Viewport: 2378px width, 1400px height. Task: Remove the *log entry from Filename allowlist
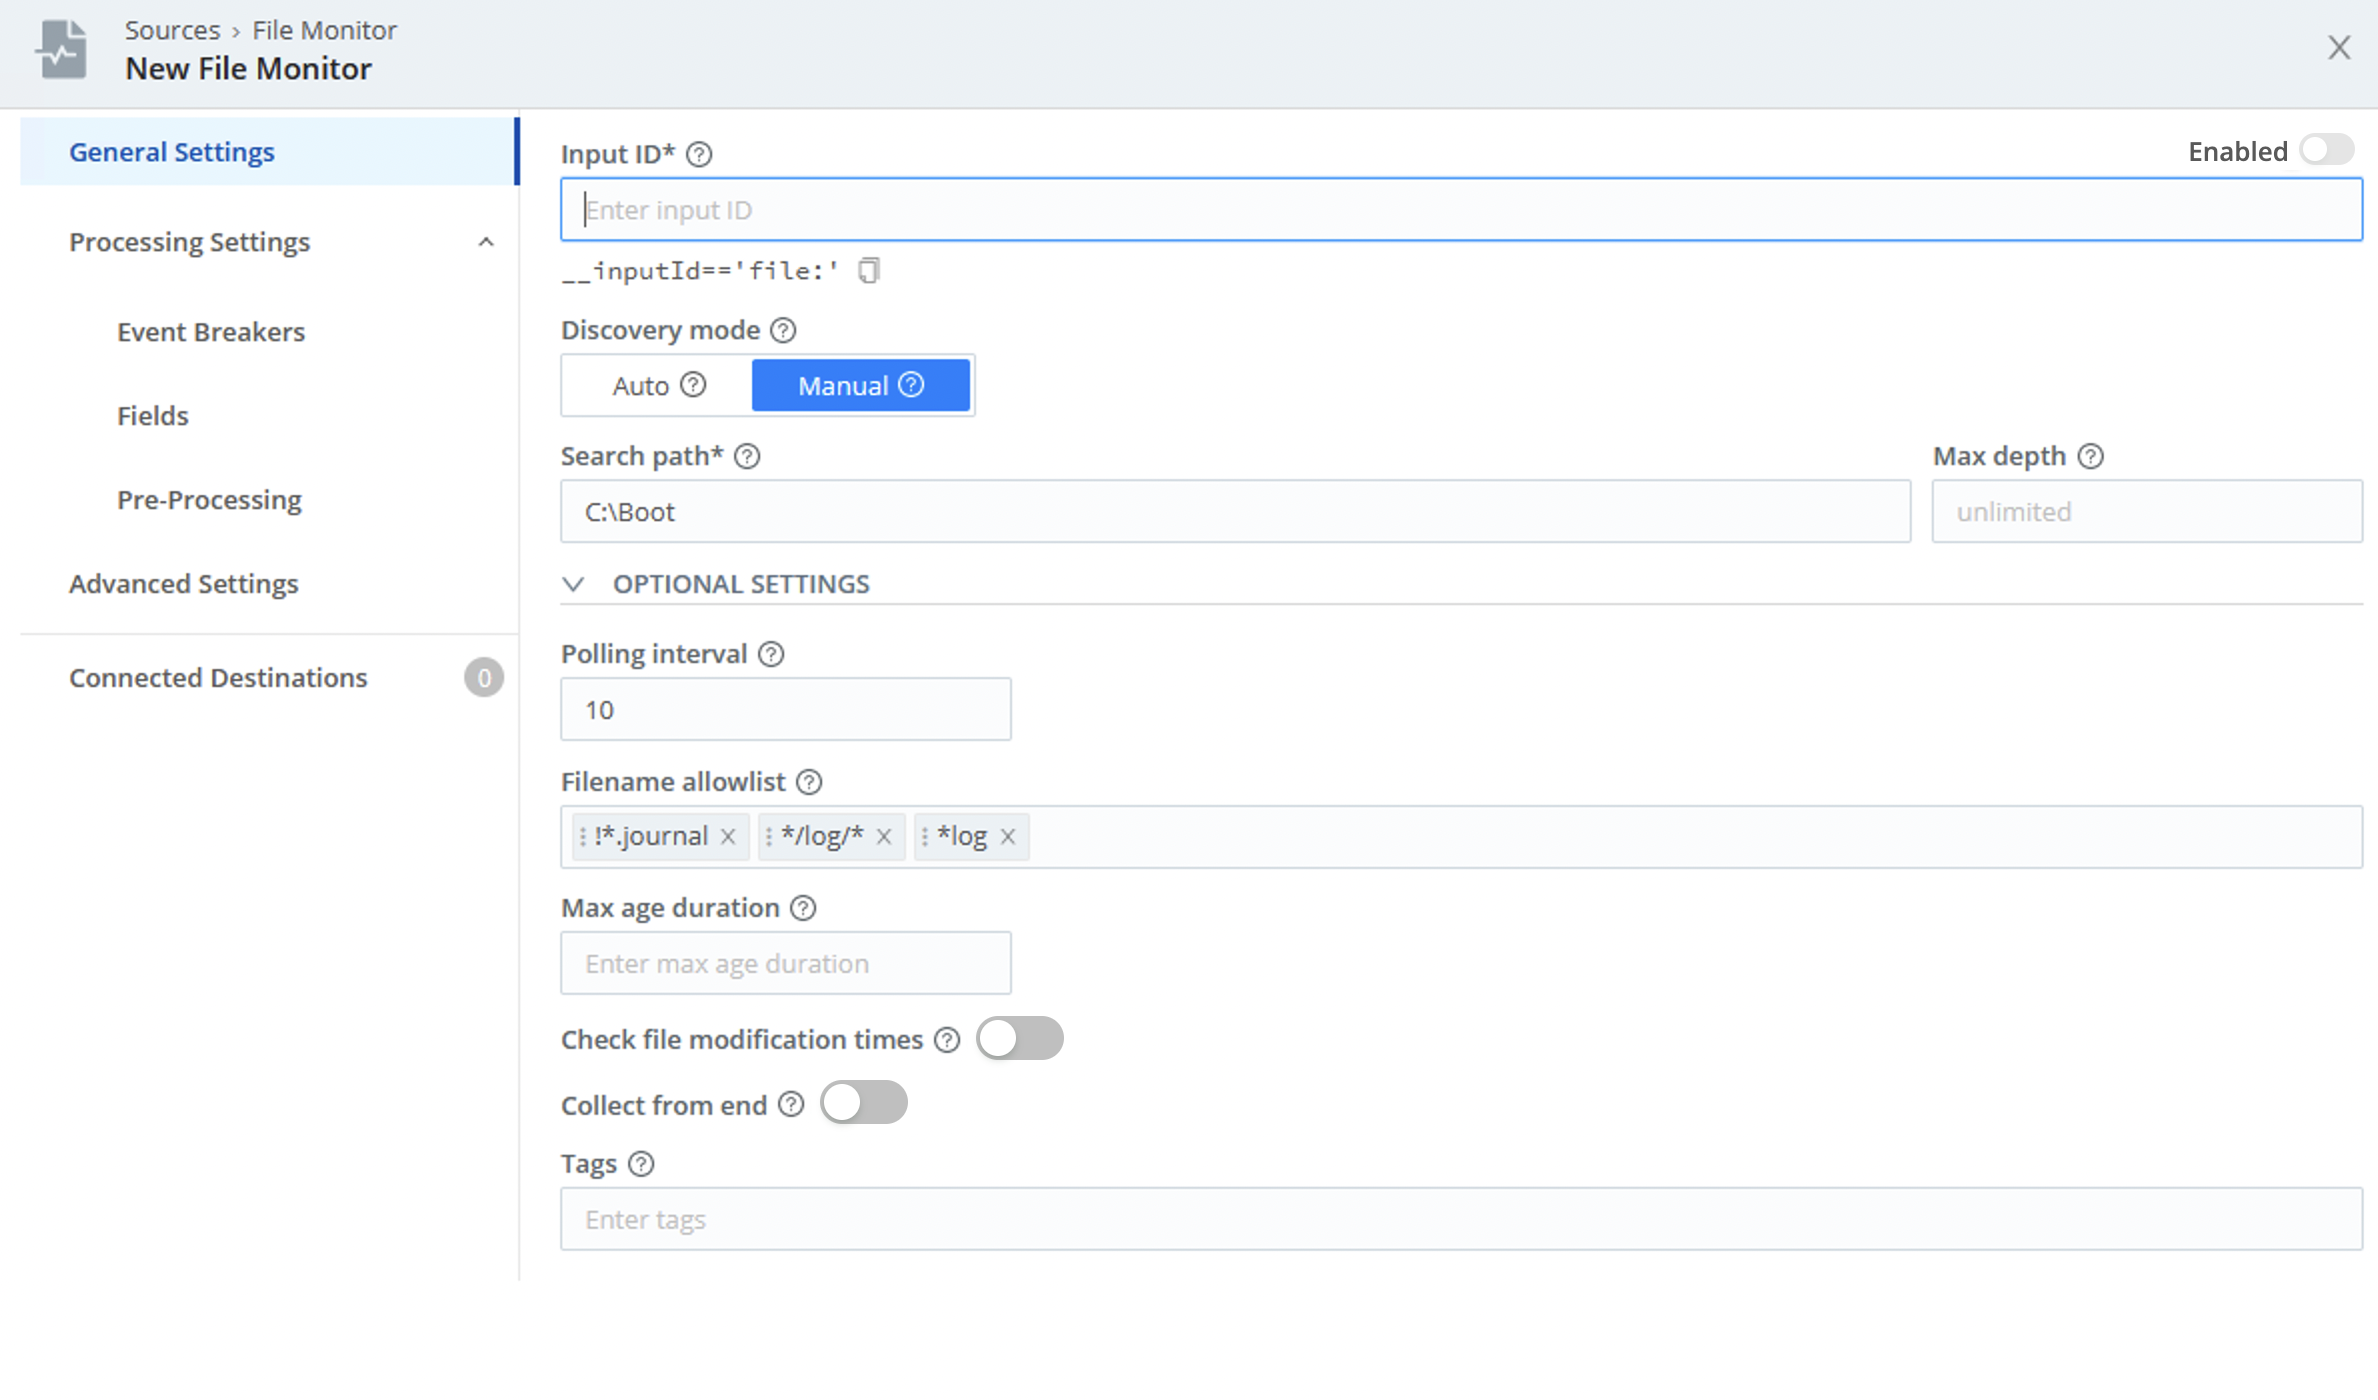click(x=1008, y=836)
